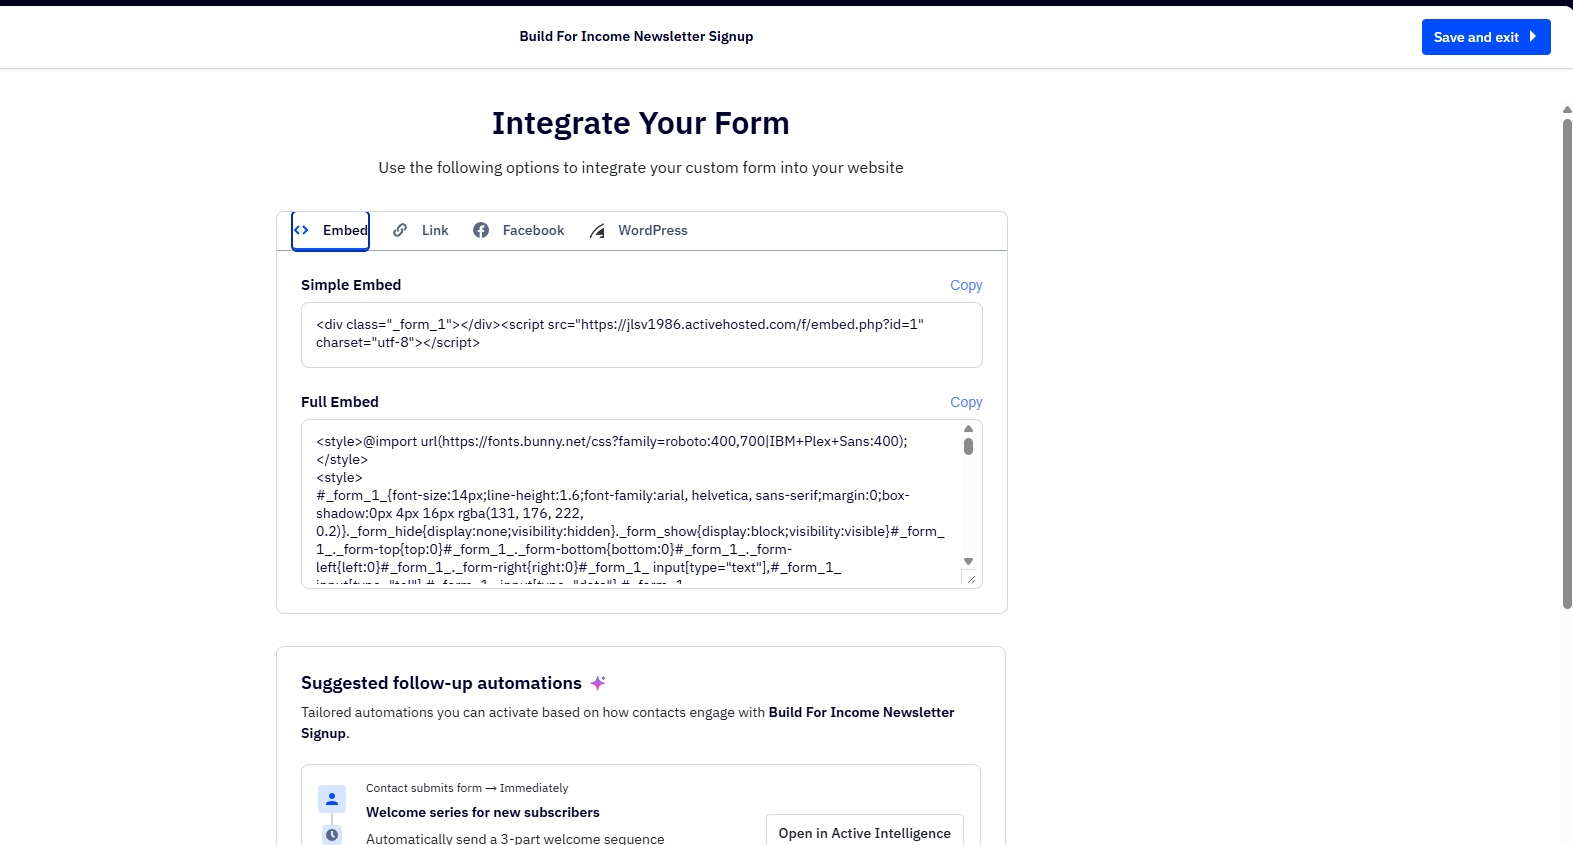Click the chain link icon
The image size is (1573, 845).
tap(400, 230)
